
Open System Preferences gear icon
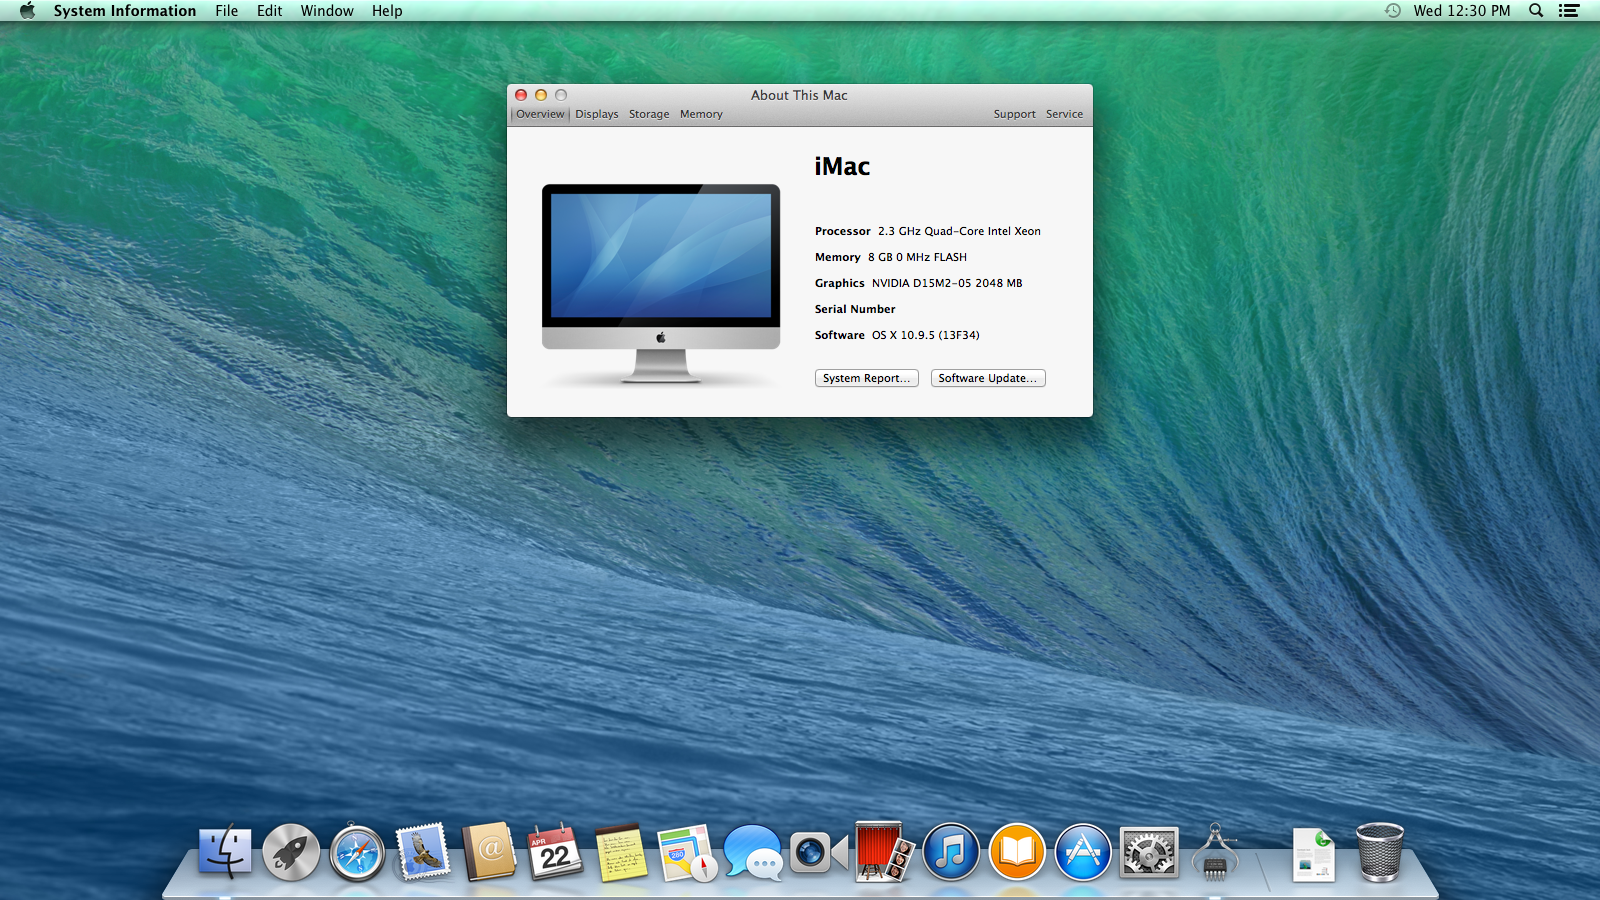[x=1149, y=853]
